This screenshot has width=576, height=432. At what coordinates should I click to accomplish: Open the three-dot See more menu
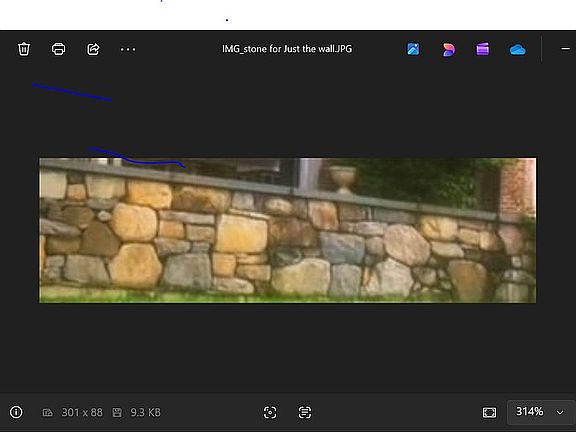[x=128, y=49]
